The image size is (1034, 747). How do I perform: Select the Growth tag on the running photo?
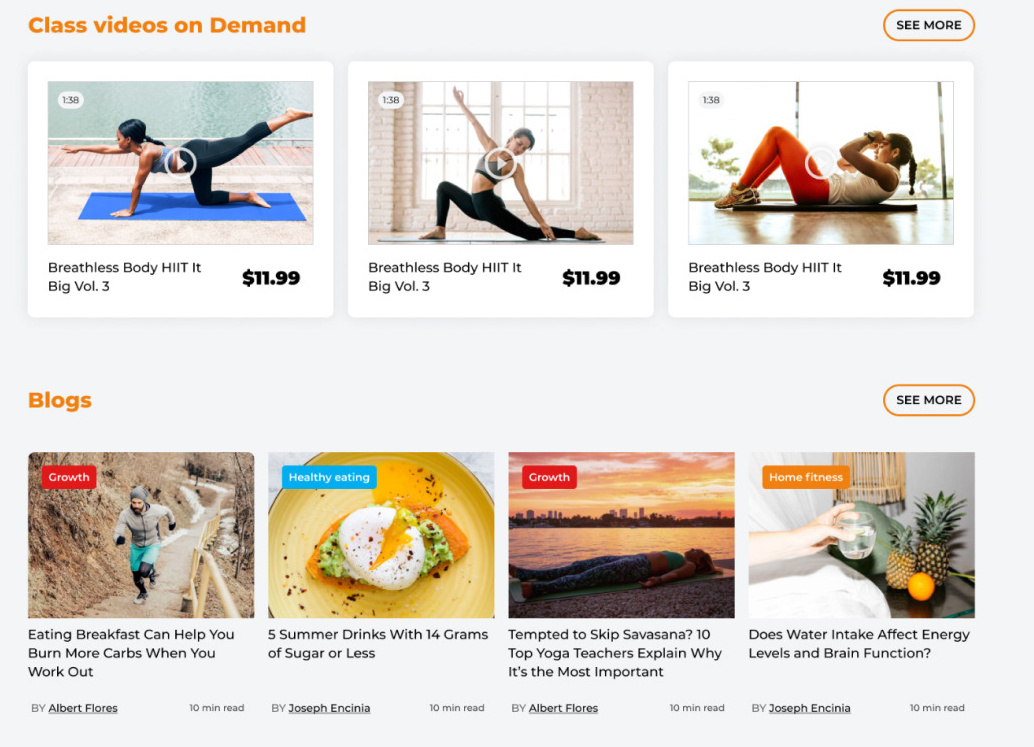tap(69, 477)
